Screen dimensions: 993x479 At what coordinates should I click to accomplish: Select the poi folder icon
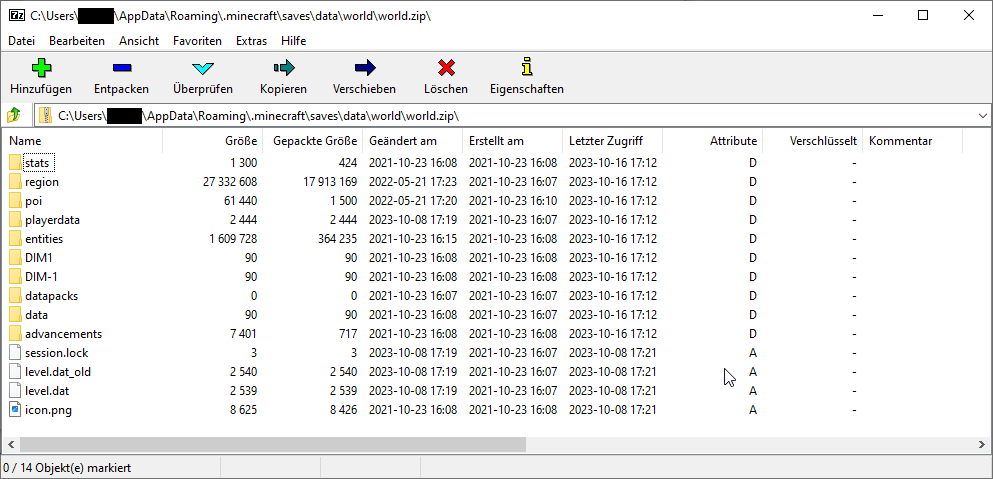tap(15, 201)
